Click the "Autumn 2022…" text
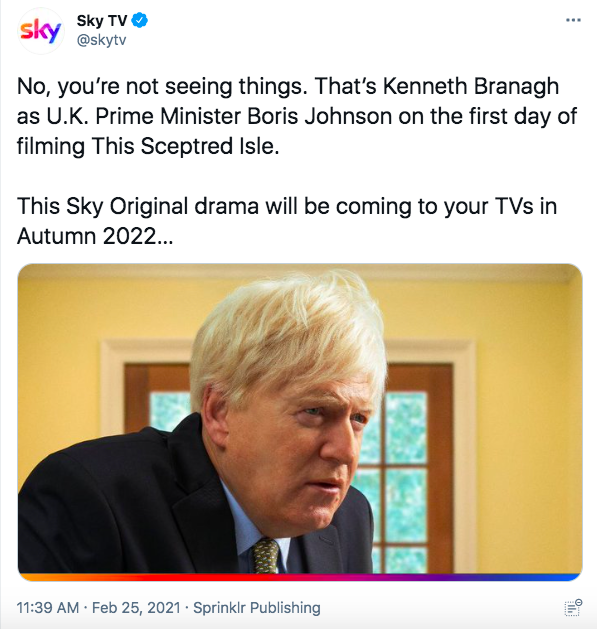The height and width of the screenshot is (629, 597). tap(95, 236)
